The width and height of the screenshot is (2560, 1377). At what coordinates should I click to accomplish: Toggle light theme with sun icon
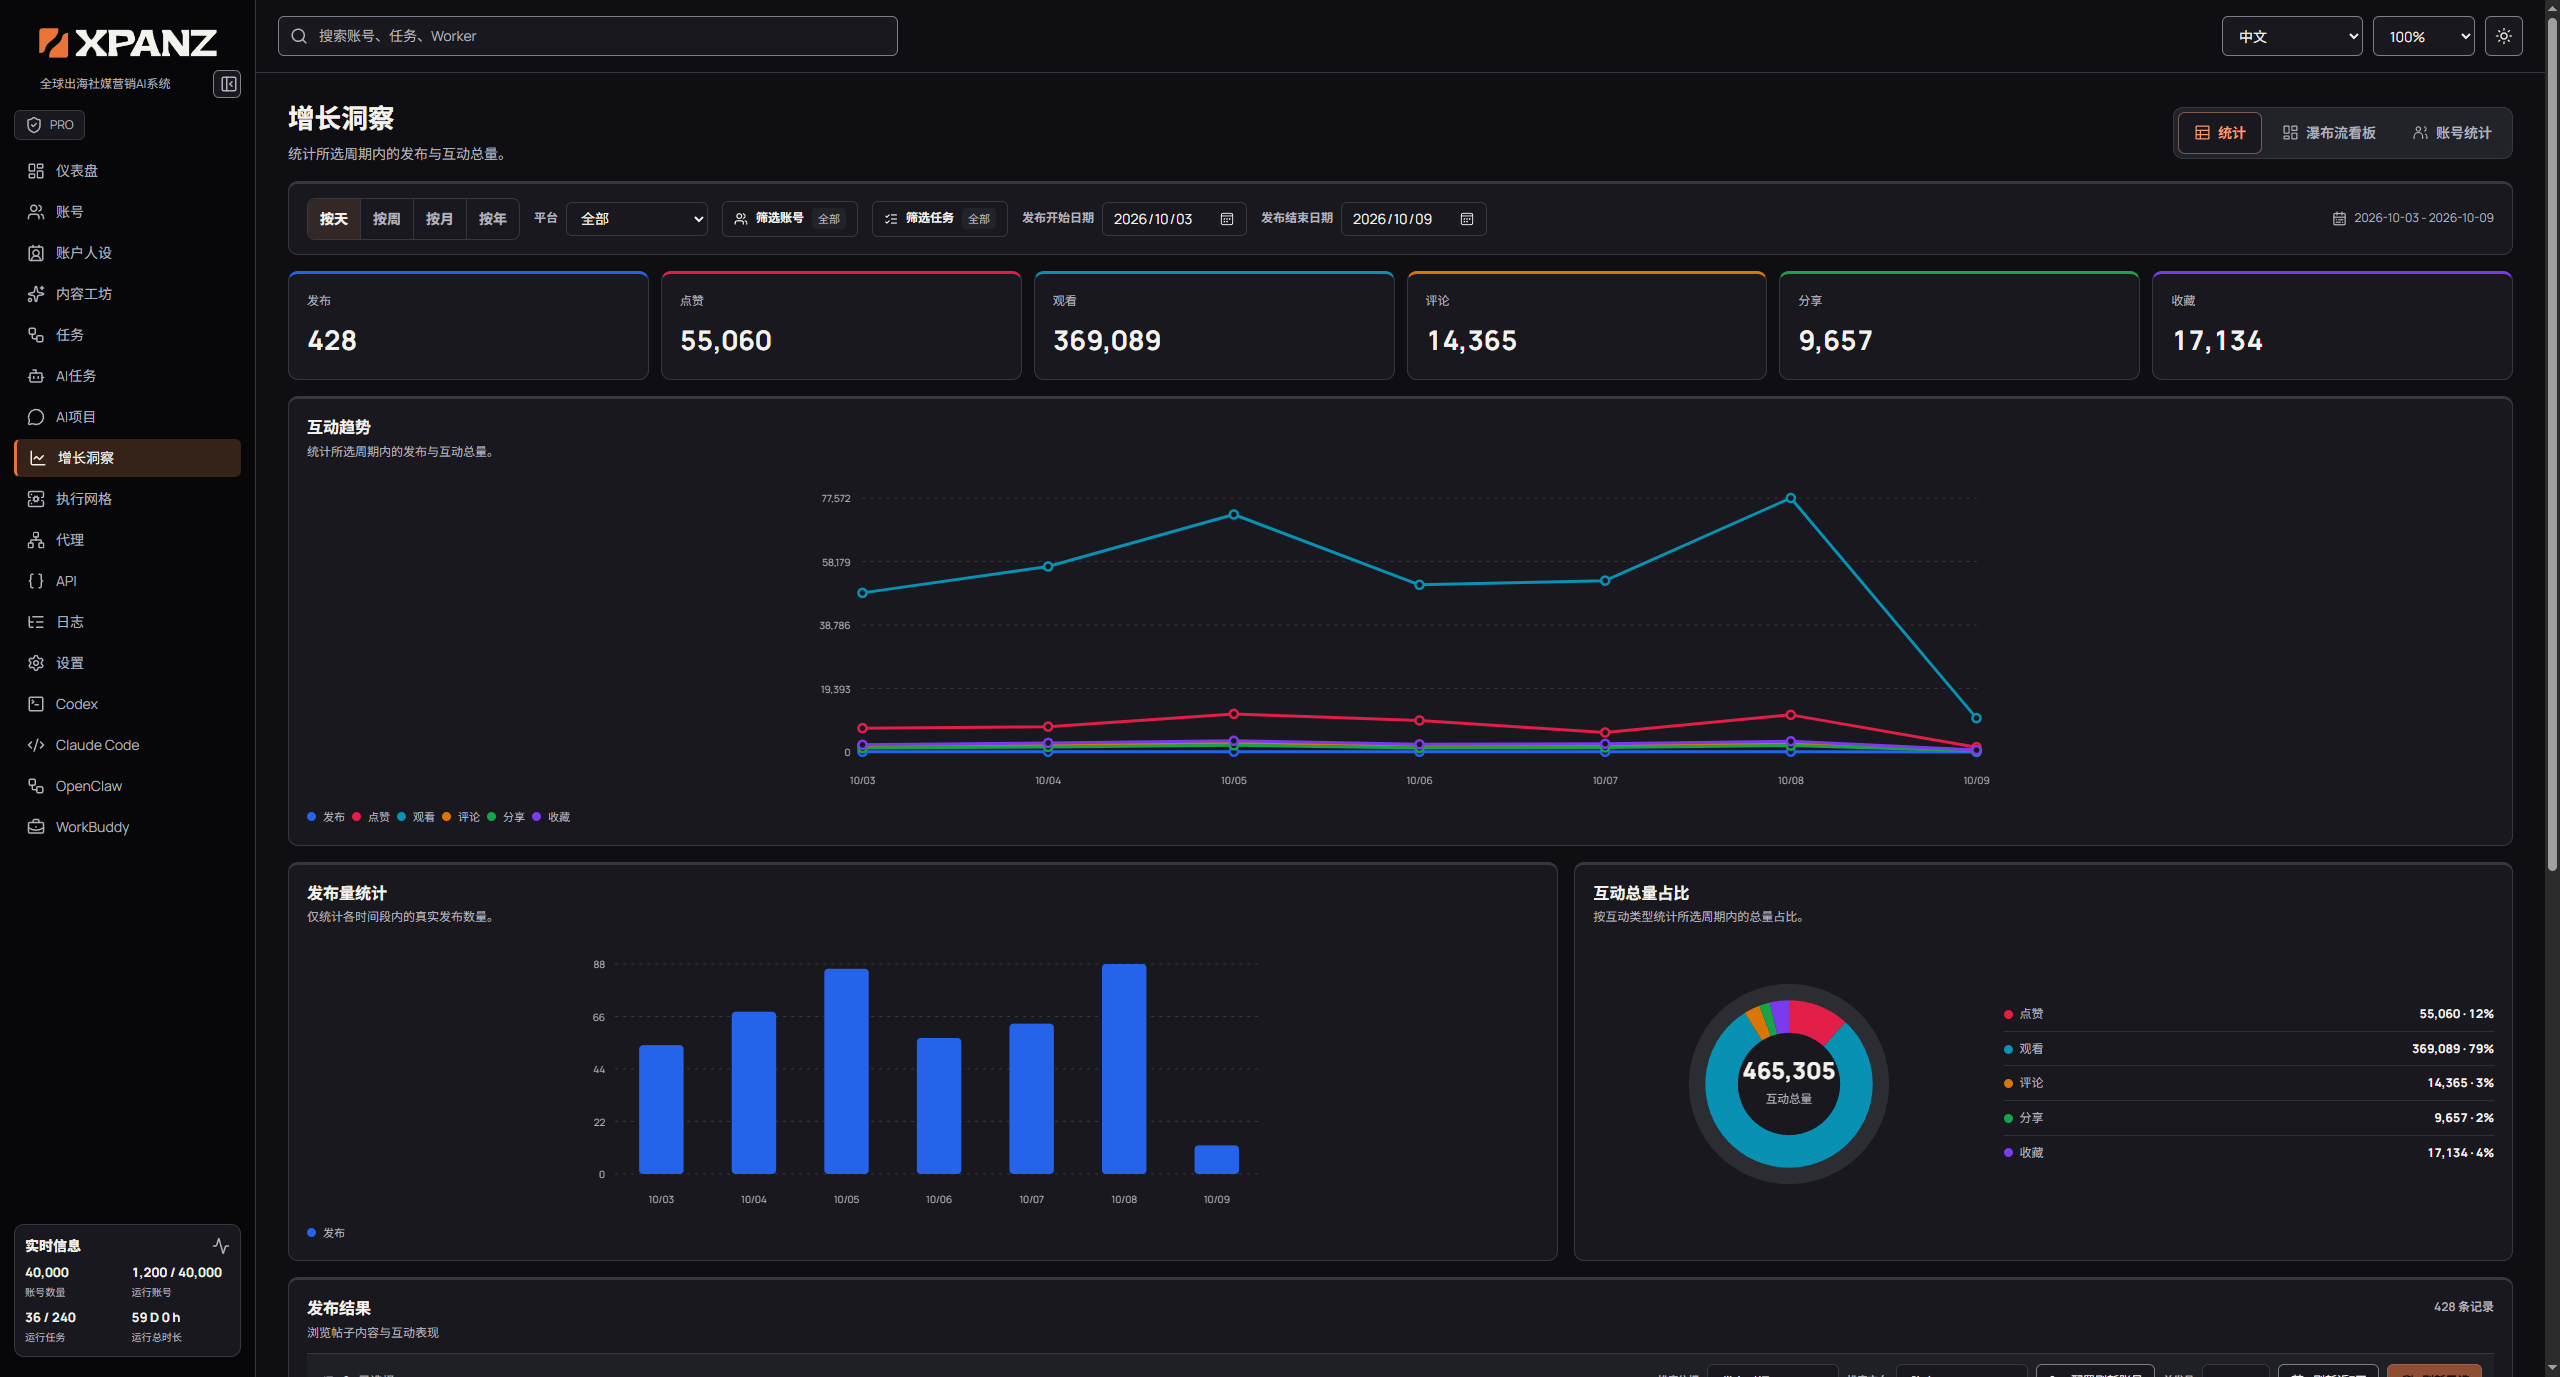[x=2503, y=36]
